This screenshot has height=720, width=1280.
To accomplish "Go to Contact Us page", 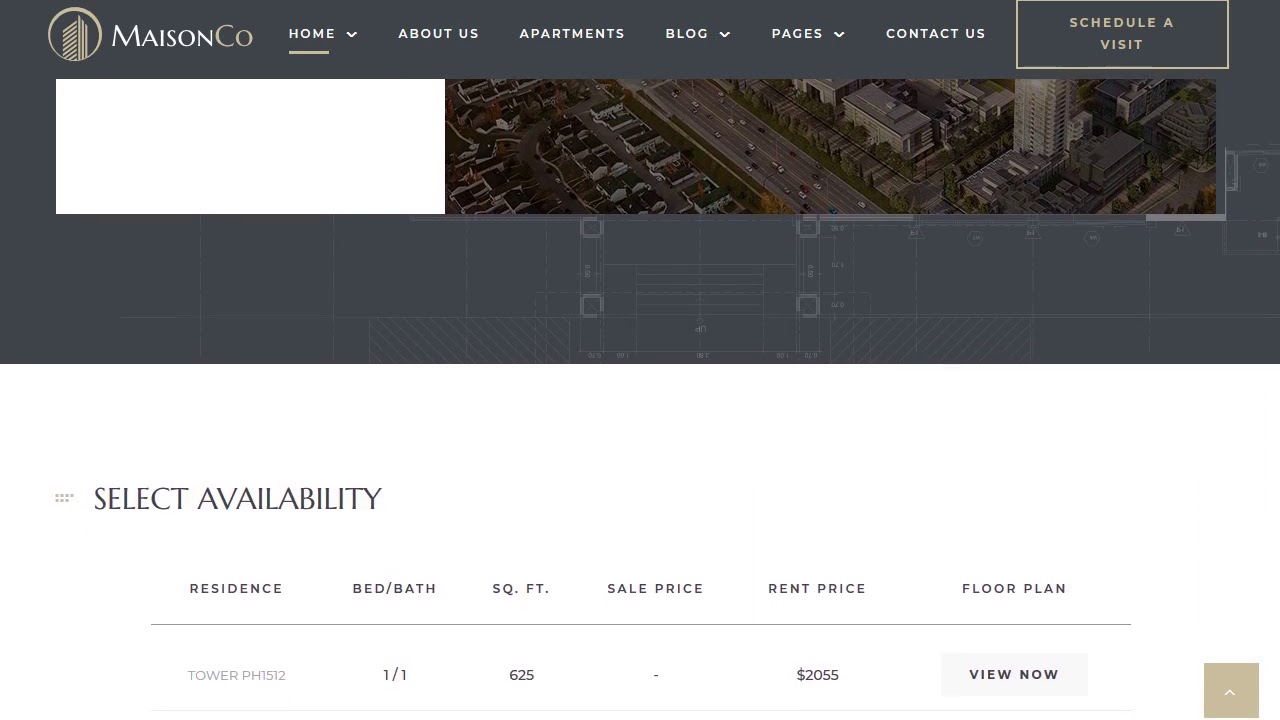I will point(936,33).
